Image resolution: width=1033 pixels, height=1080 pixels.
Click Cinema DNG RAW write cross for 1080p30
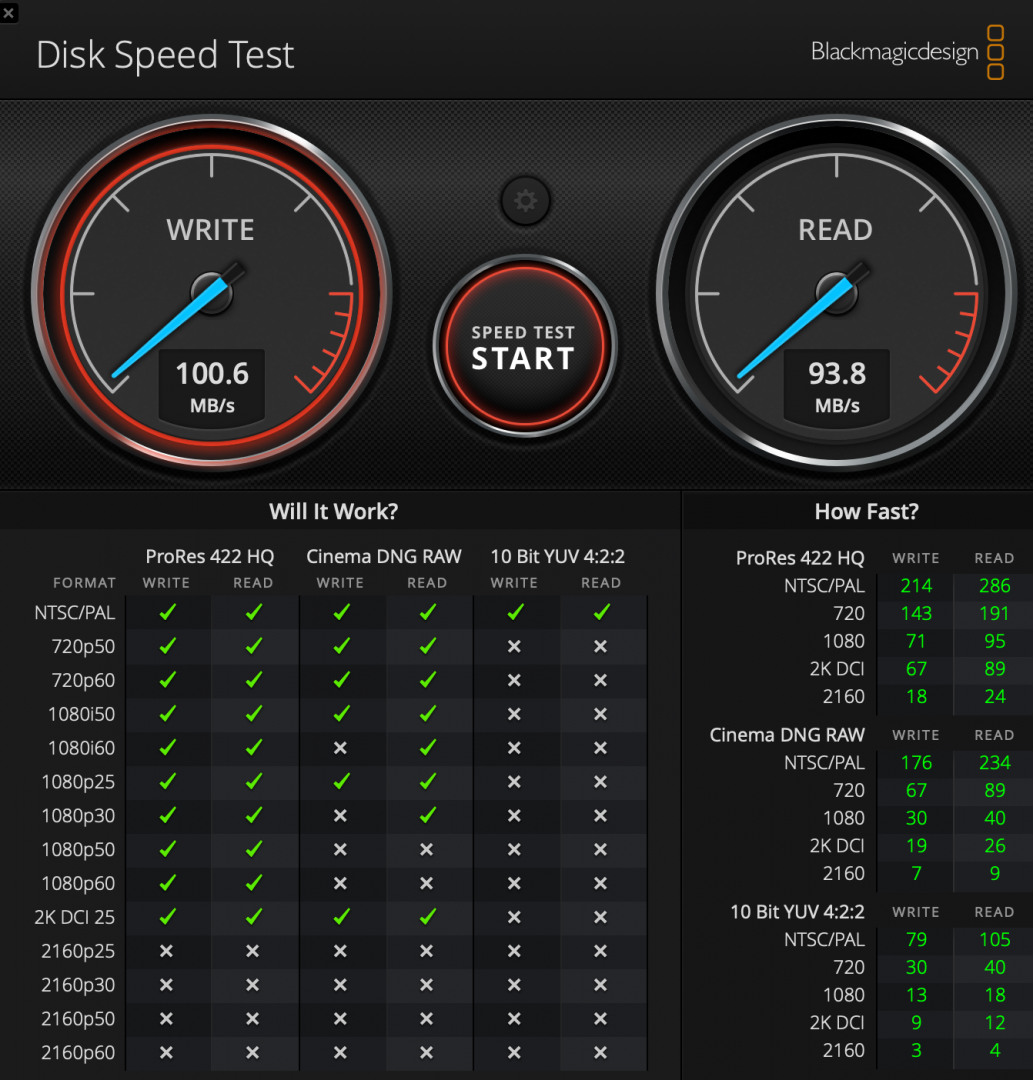click(x=340, y=816)
